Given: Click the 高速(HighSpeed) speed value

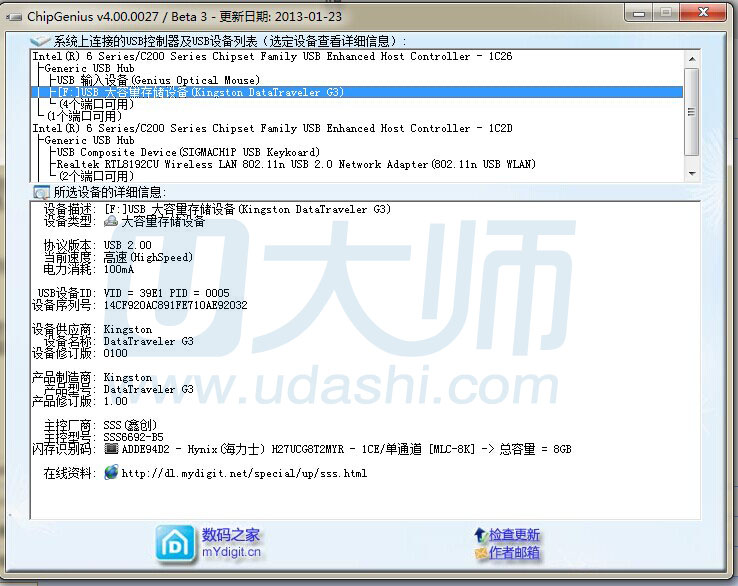Looking at the screenshot, I should click(148, 257).
